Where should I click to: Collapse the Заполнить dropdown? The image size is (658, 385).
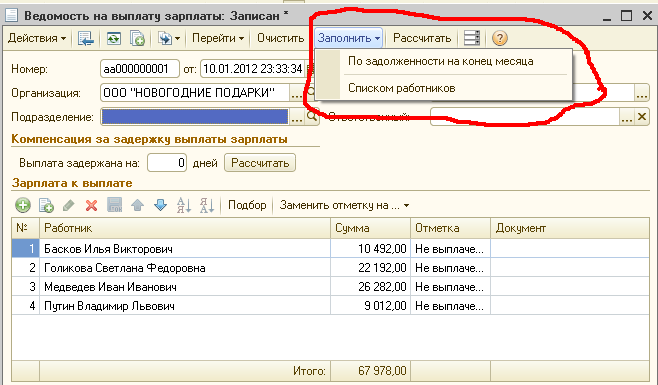(x=348, y=38)
